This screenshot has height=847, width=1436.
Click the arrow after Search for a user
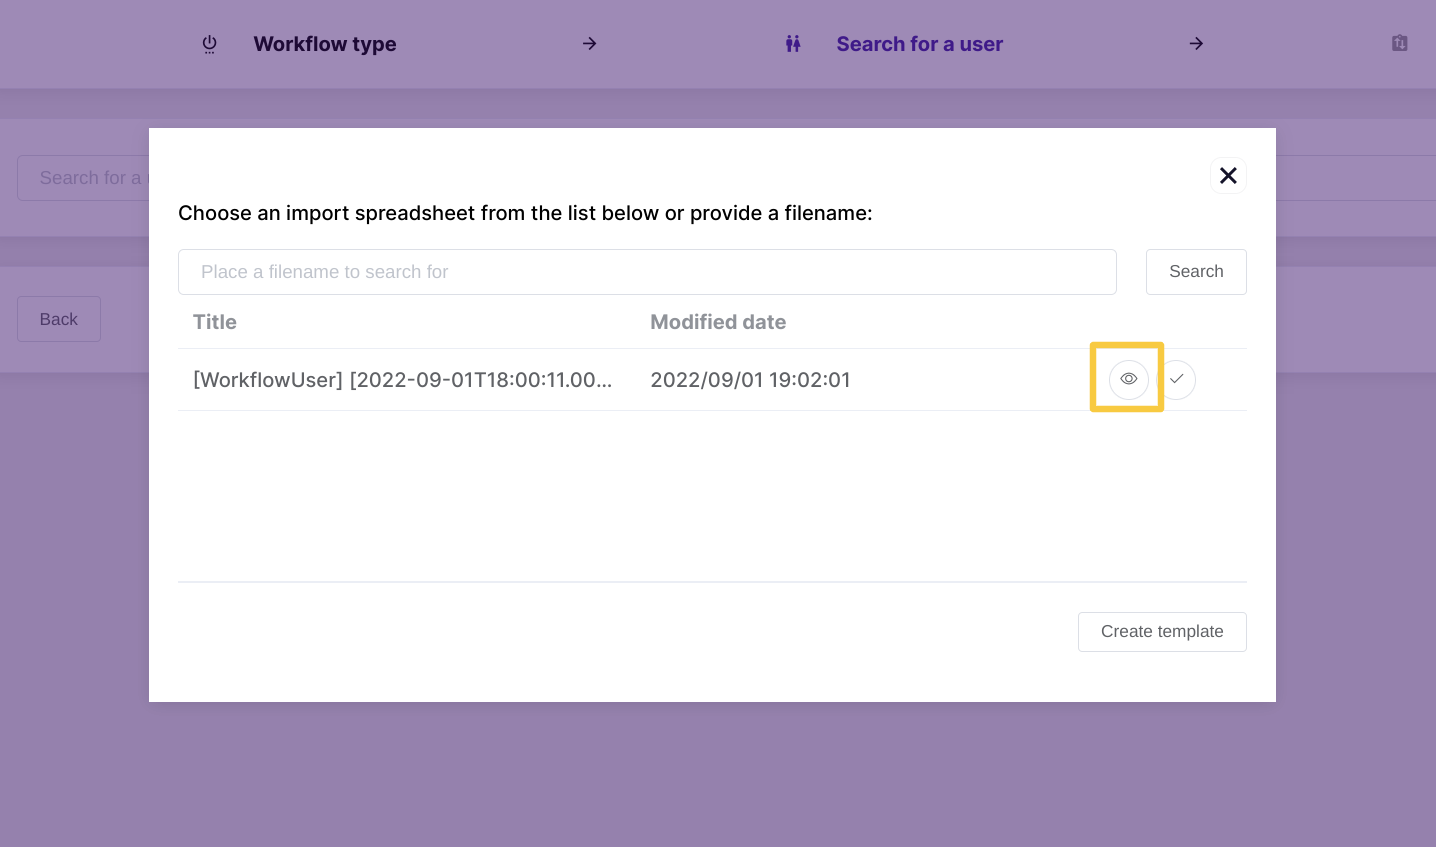coord(1196,43)
